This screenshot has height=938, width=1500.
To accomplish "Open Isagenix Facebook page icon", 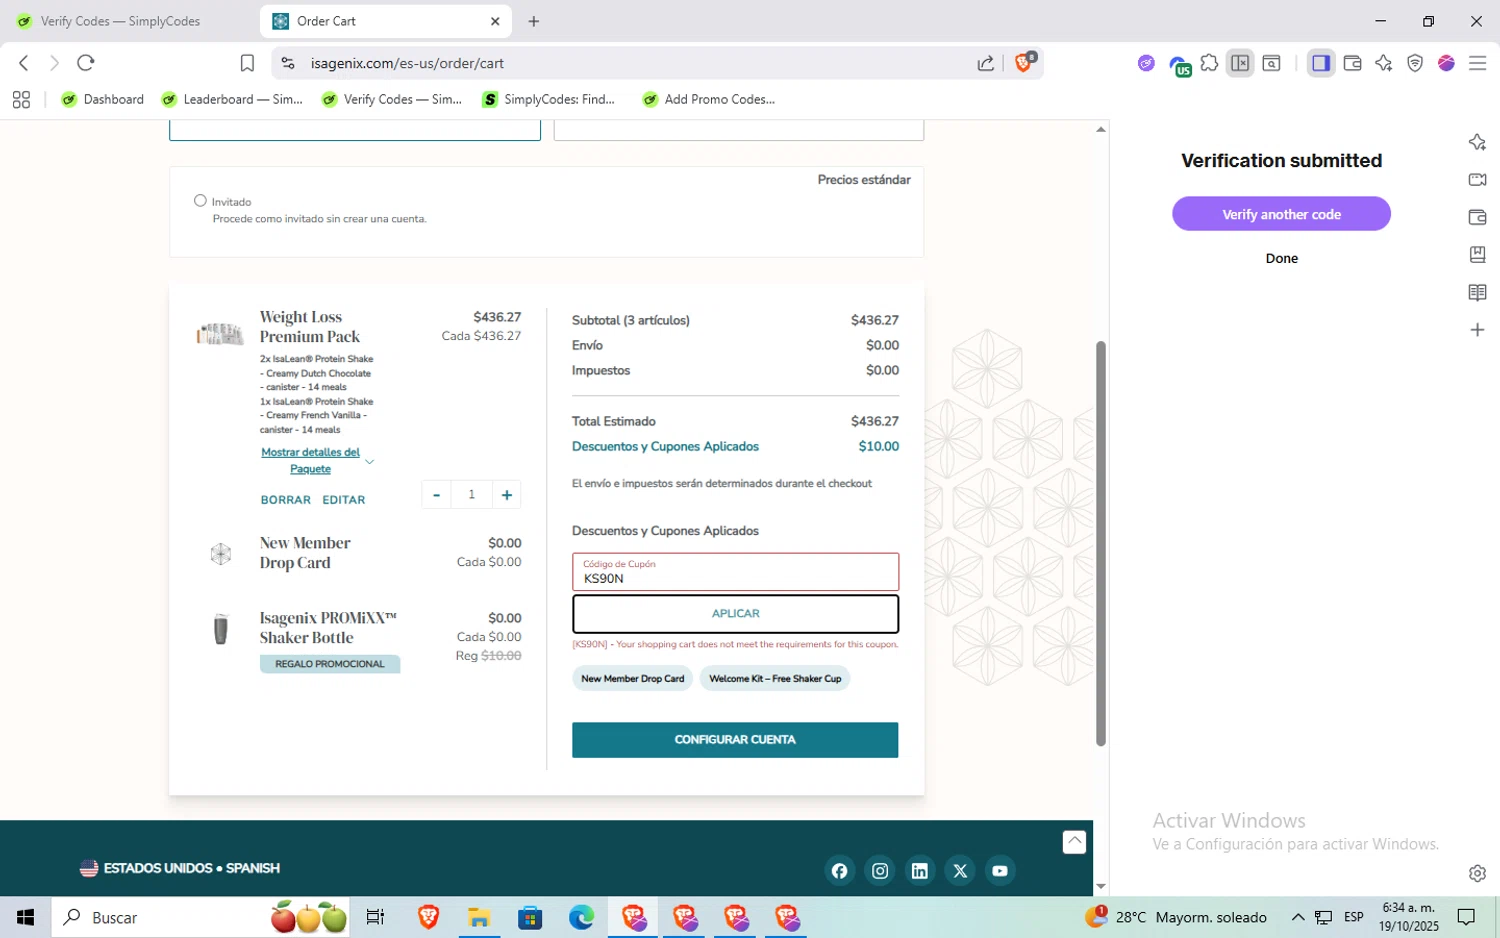I will 839,871.
